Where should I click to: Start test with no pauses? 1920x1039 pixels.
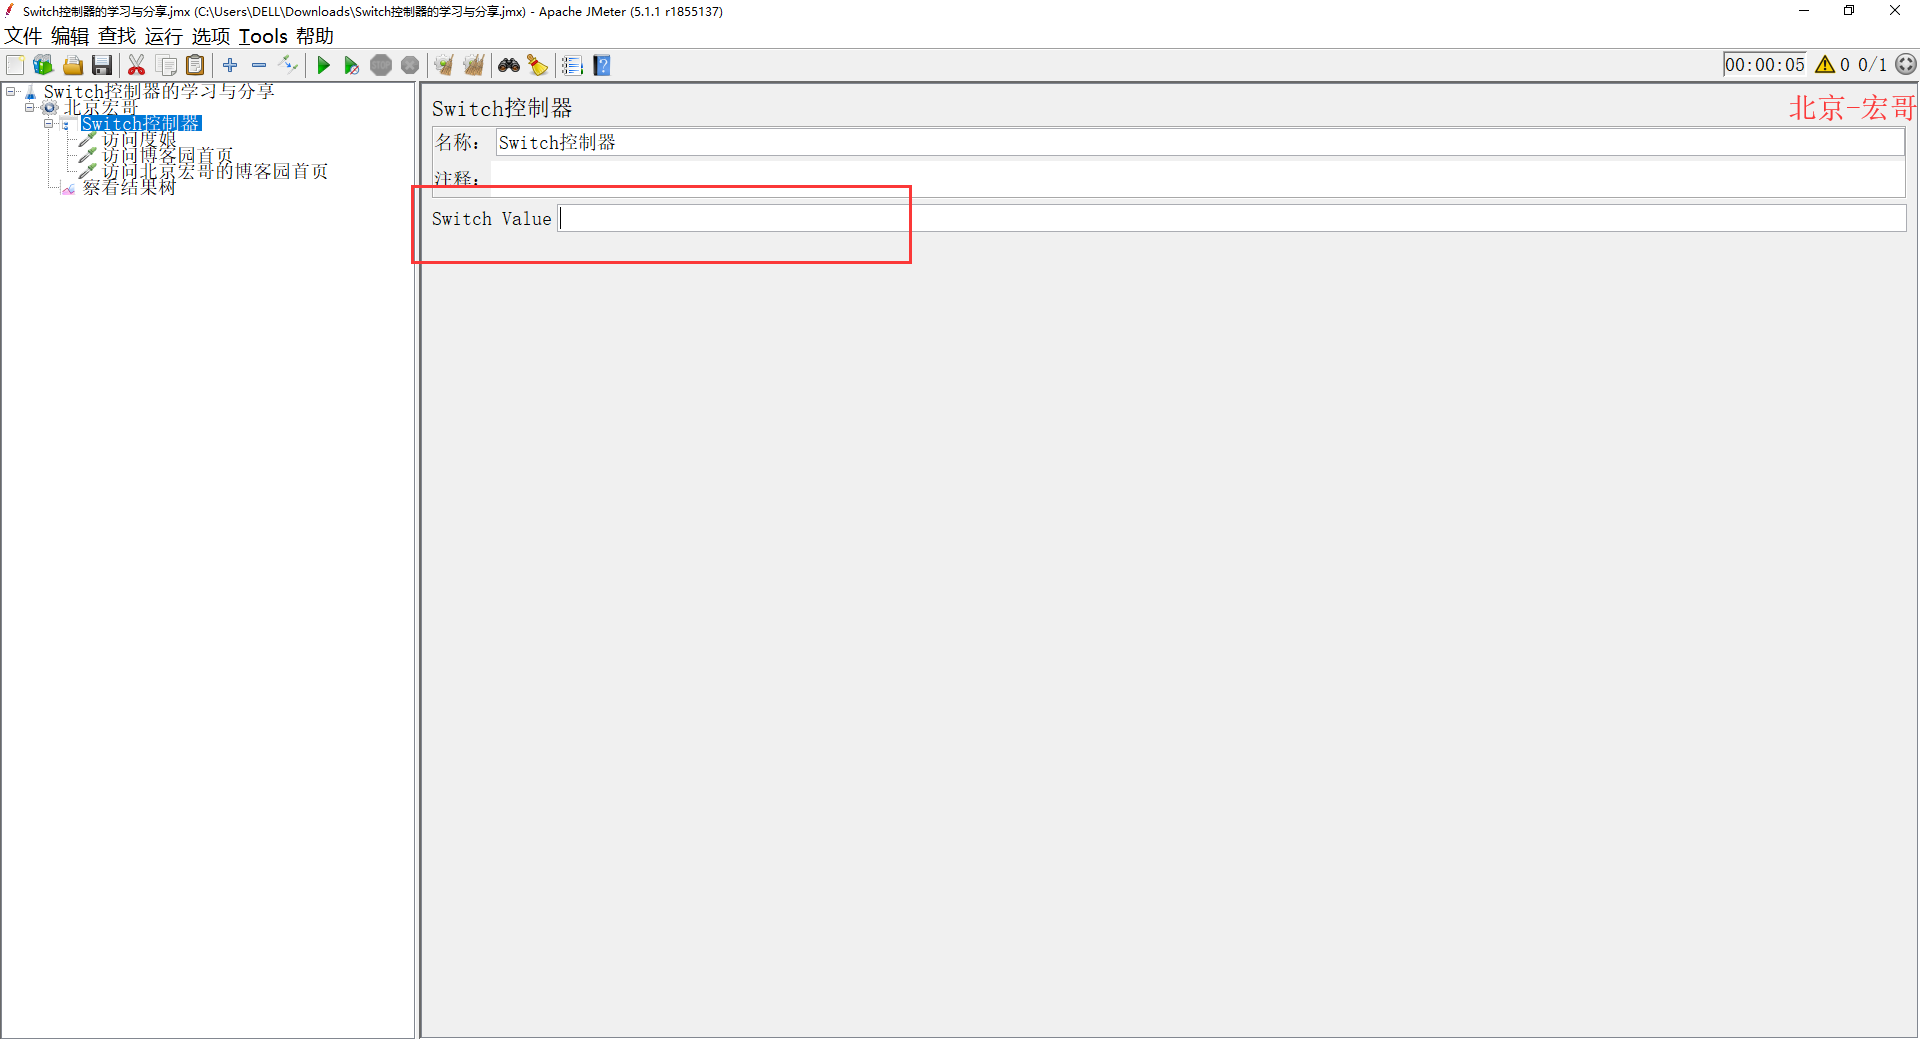[352, 65]
